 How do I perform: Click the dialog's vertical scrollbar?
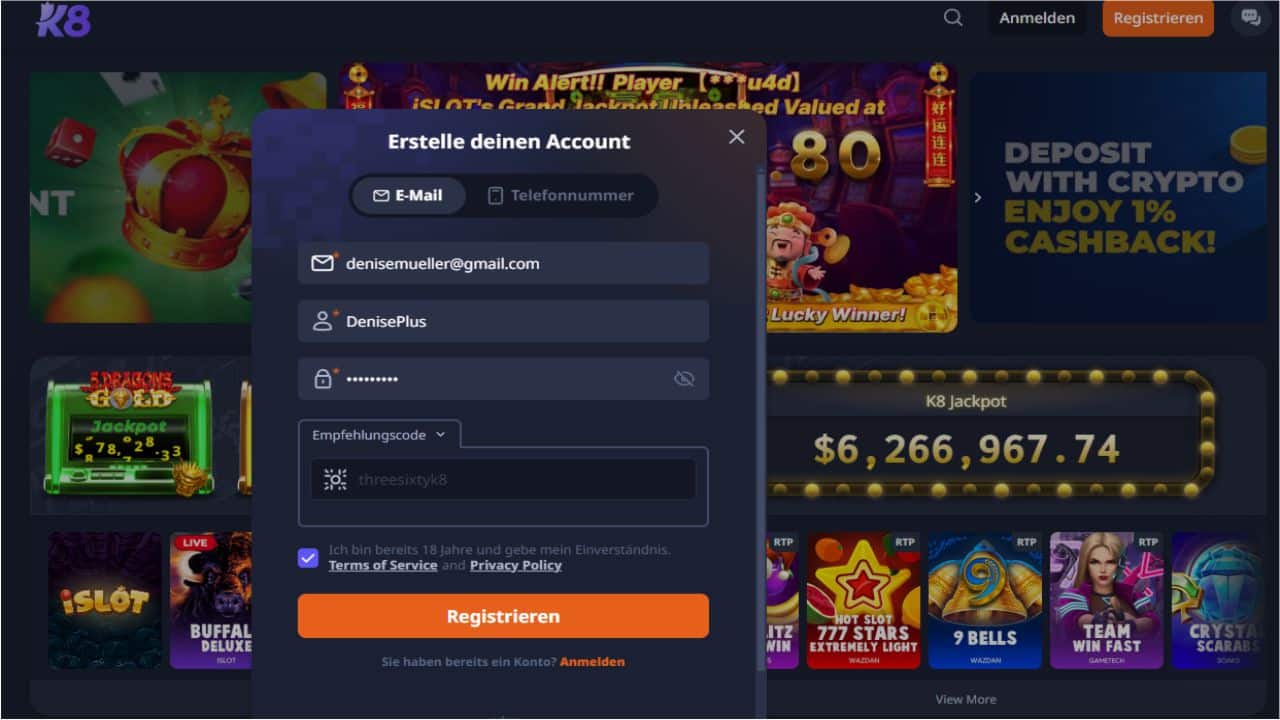[762, 440]
